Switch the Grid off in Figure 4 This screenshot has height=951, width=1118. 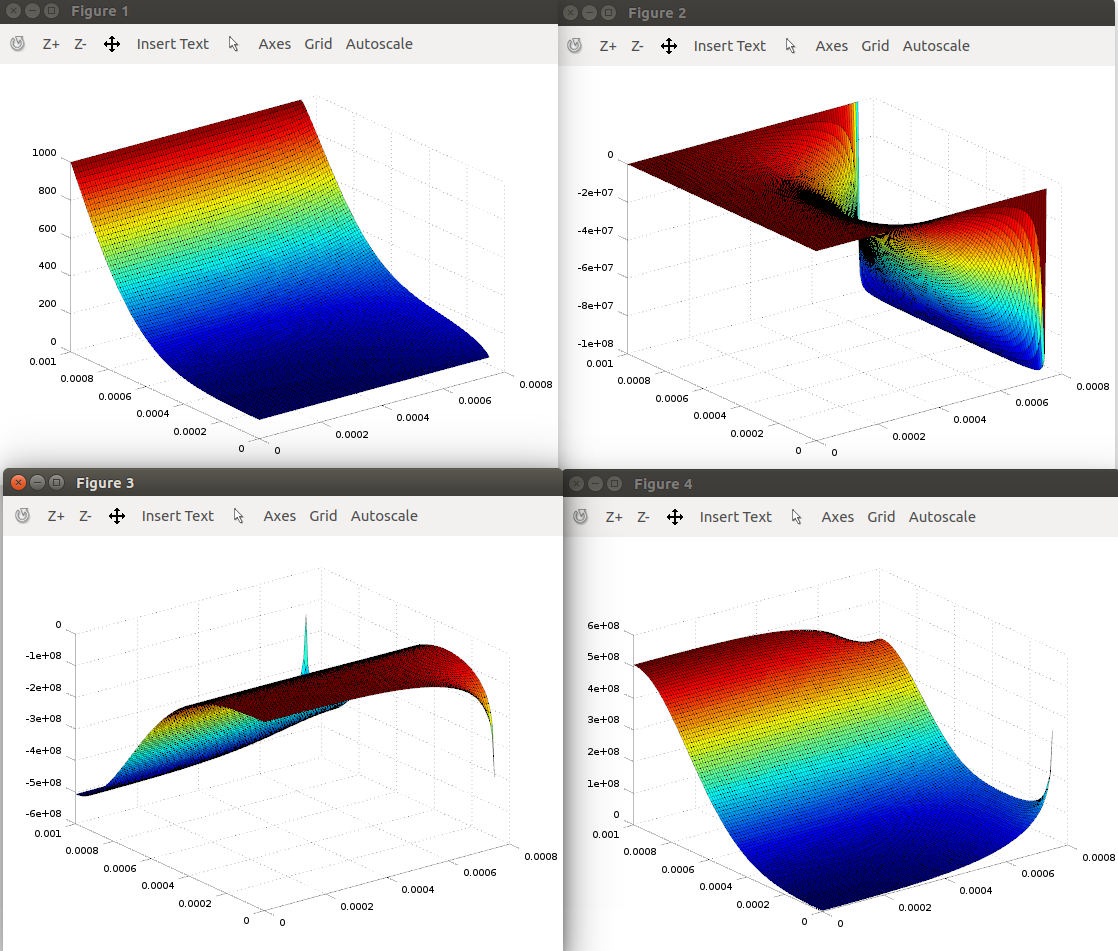(x=881, y=517)
